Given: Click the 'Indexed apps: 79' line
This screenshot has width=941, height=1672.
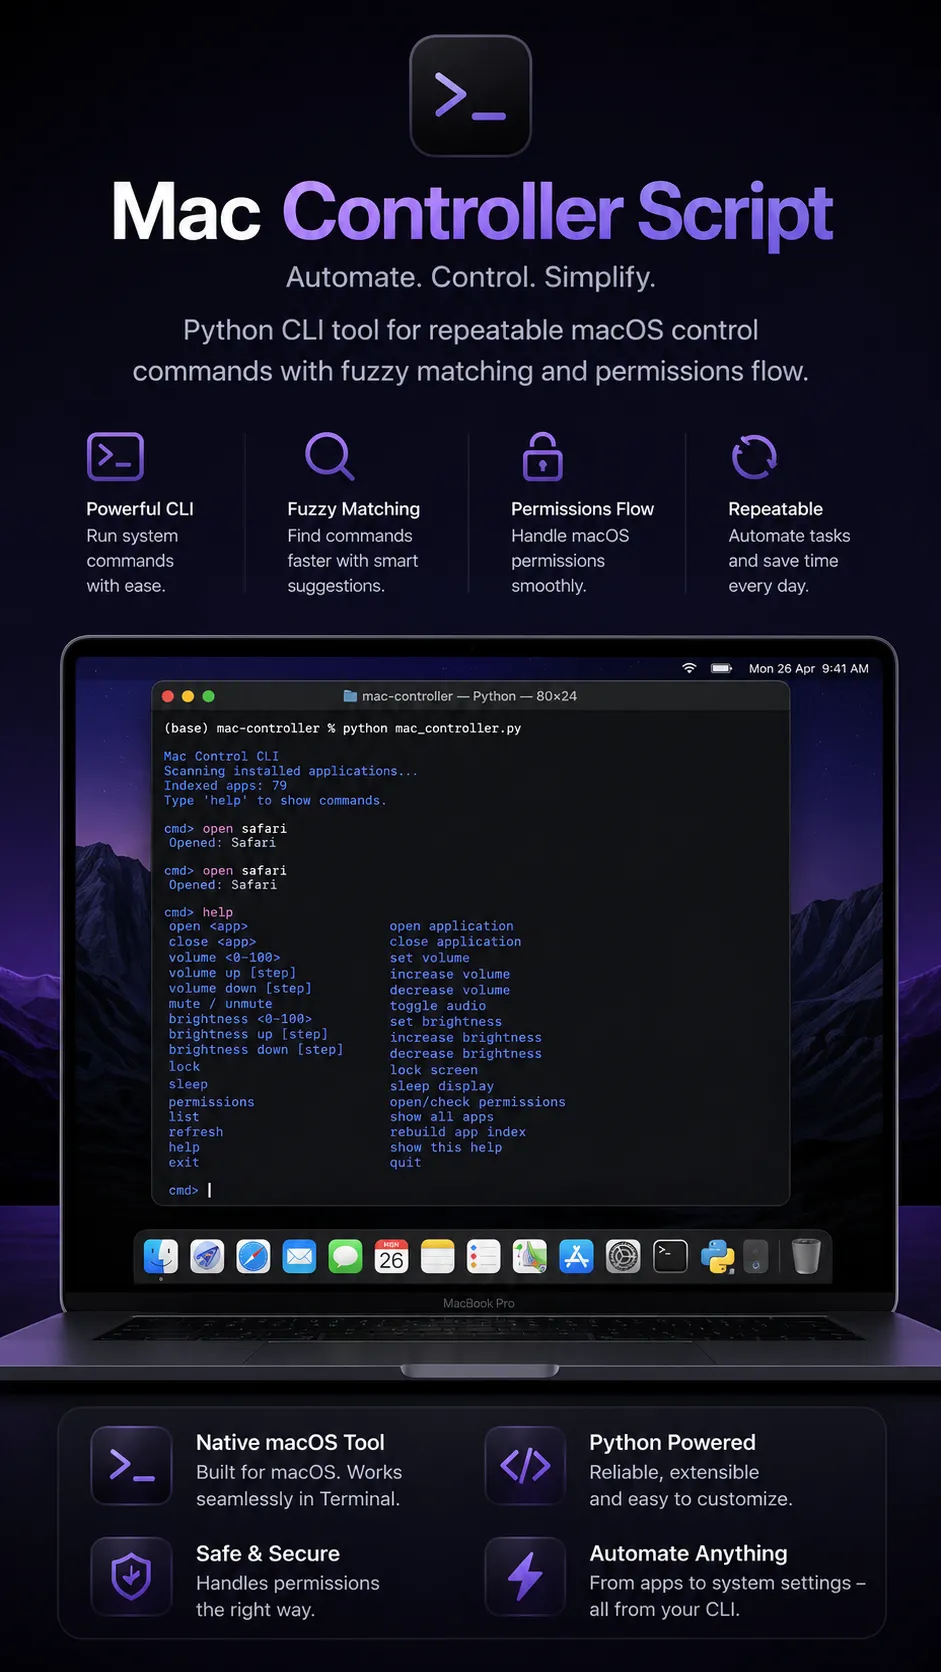Looking at the screenshot, I should pyautogui.click(x=225, y=785).
